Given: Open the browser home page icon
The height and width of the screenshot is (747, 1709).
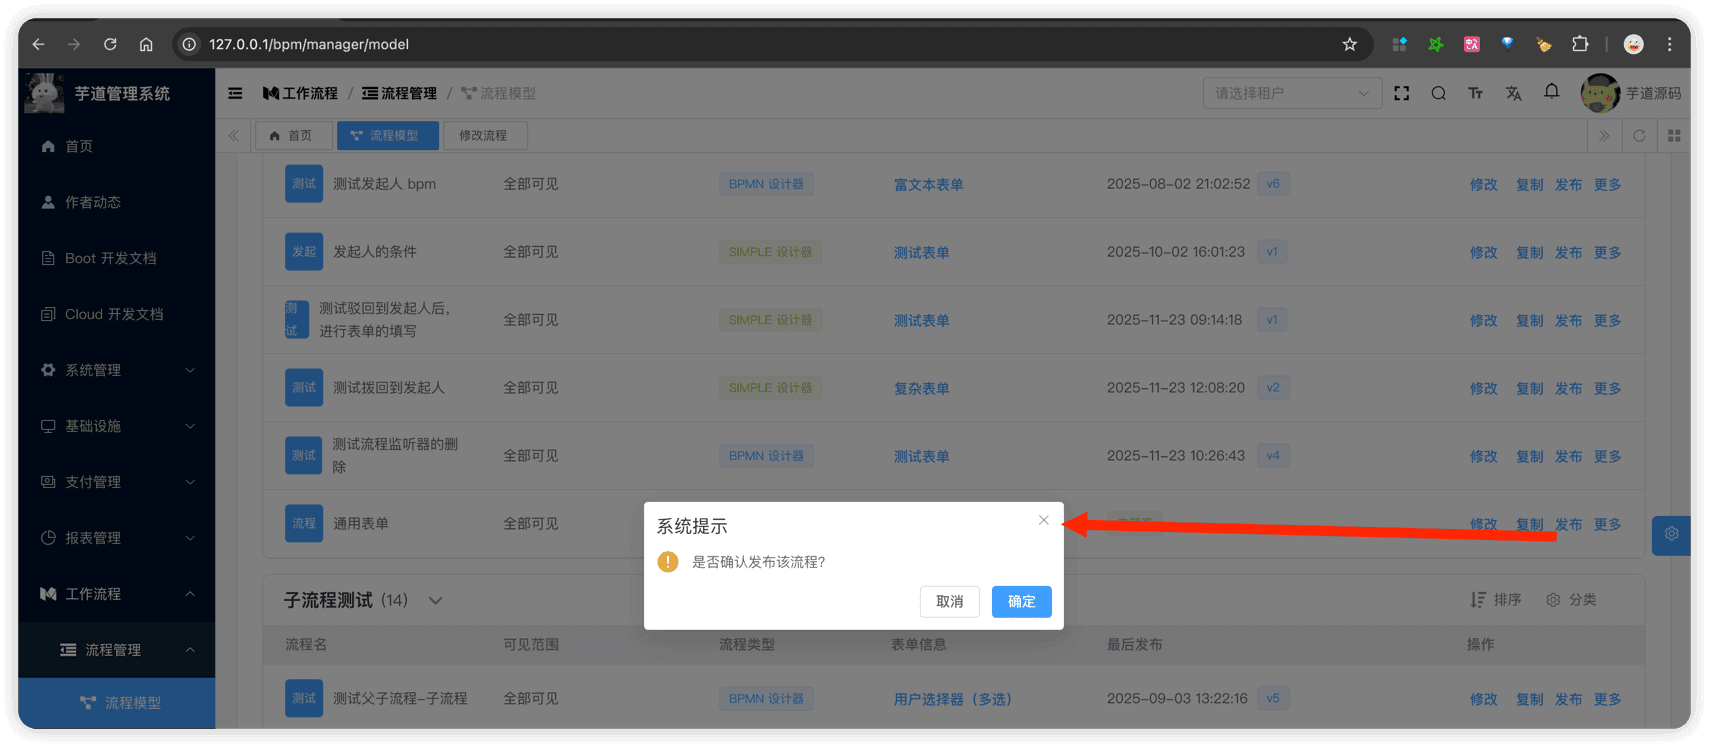Looking at the screenshot, I should [146, 44].
